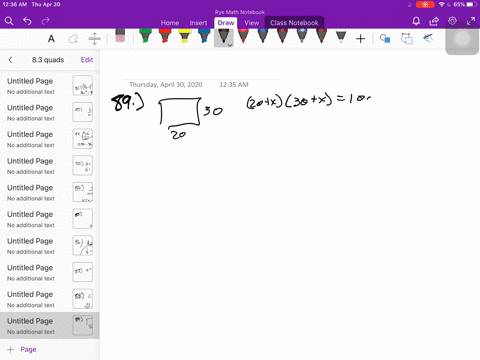Image resolution: width=480 pixels, height=360 pixels.
Task: Switch to the View tab
Action: coord(251,23)
